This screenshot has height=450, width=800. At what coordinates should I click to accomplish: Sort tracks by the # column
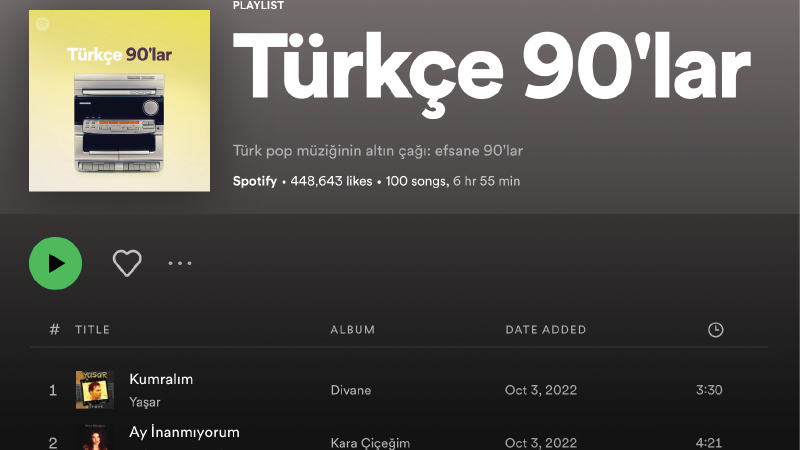[x=54, y=330]
